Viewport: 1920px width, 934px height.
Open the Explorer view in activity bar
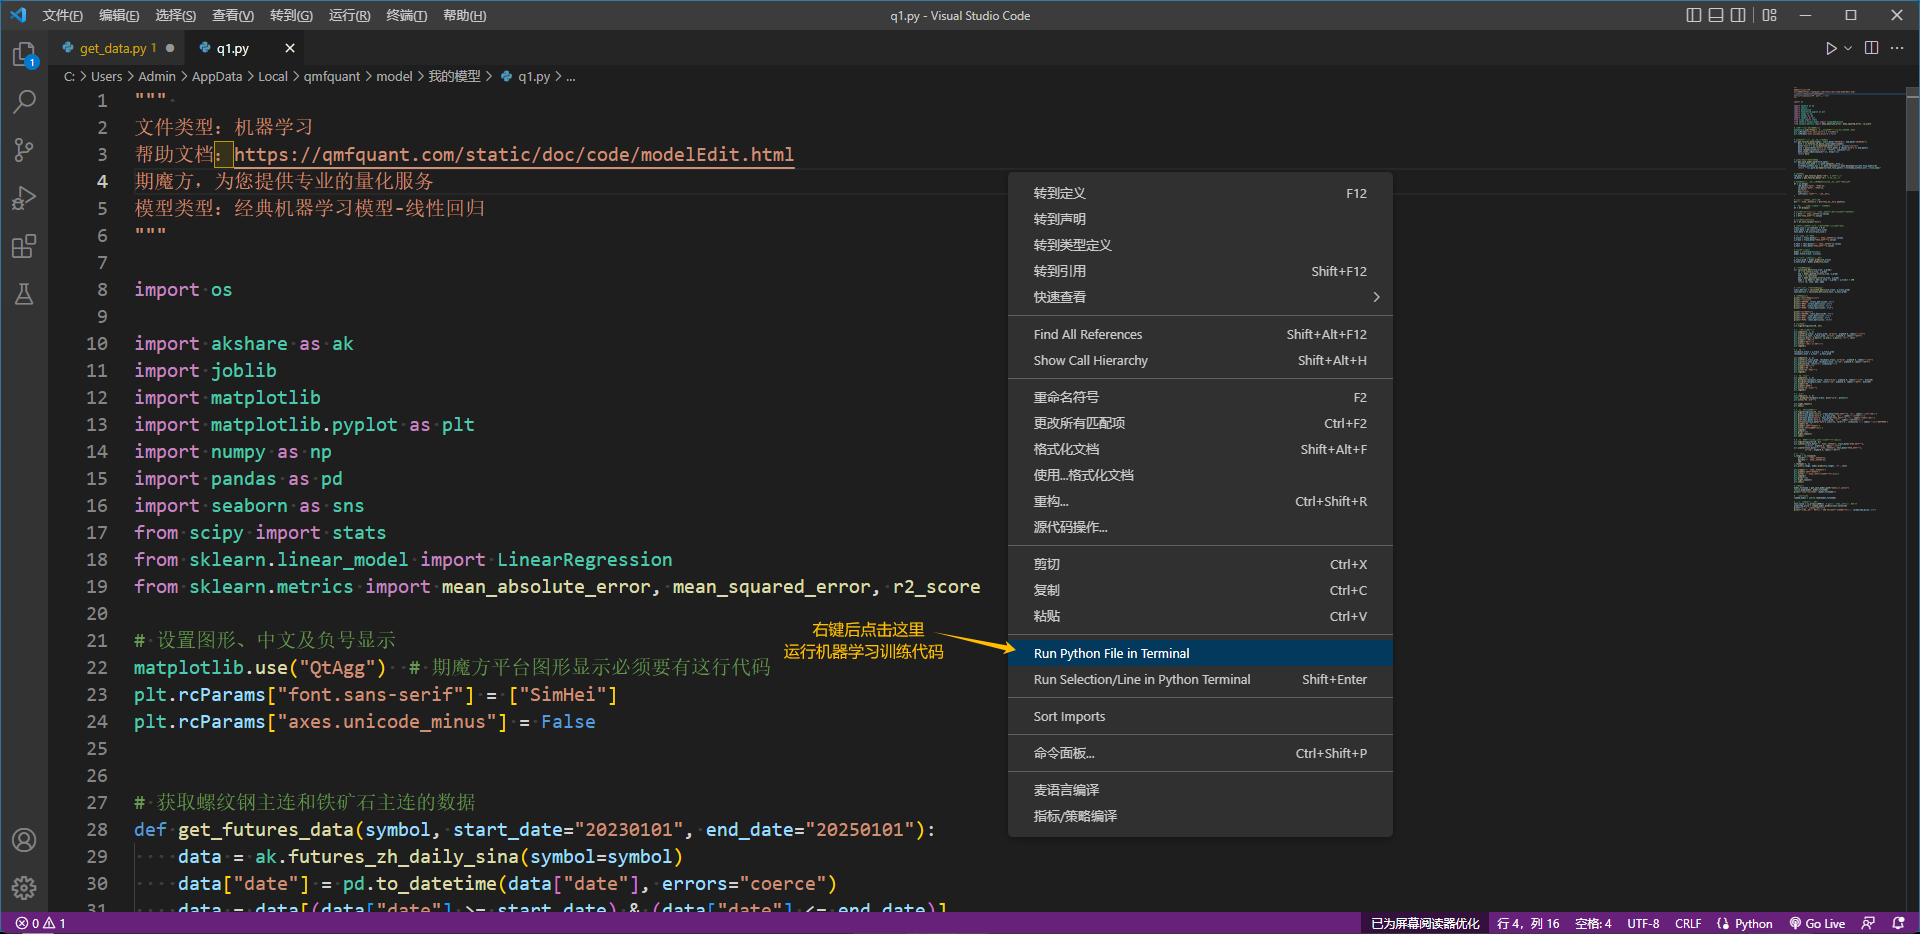24,55
